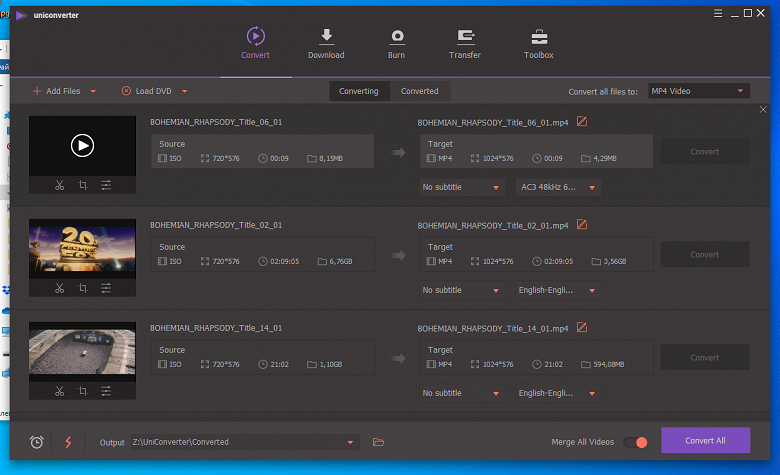Screen dimensions: 780x475
Task: Rename output file Title_06_01.mp4 with edit icon
Action: tap(582, 121)
